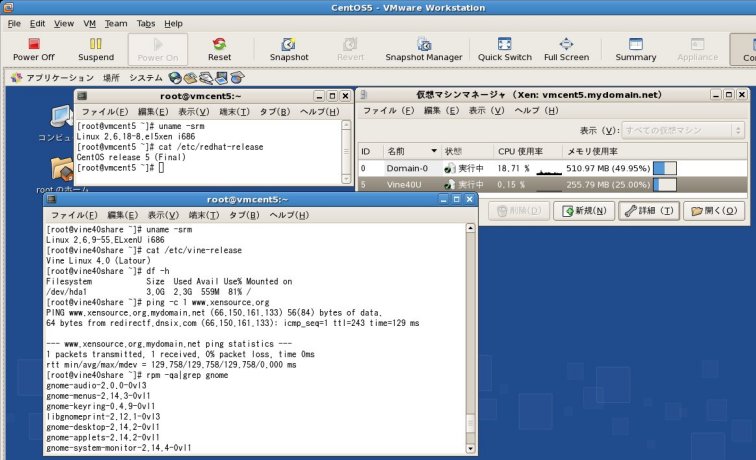The width and height of the screenshot is (756, 460).
Task: Open the VMware File menu
Action: (14, 24)
